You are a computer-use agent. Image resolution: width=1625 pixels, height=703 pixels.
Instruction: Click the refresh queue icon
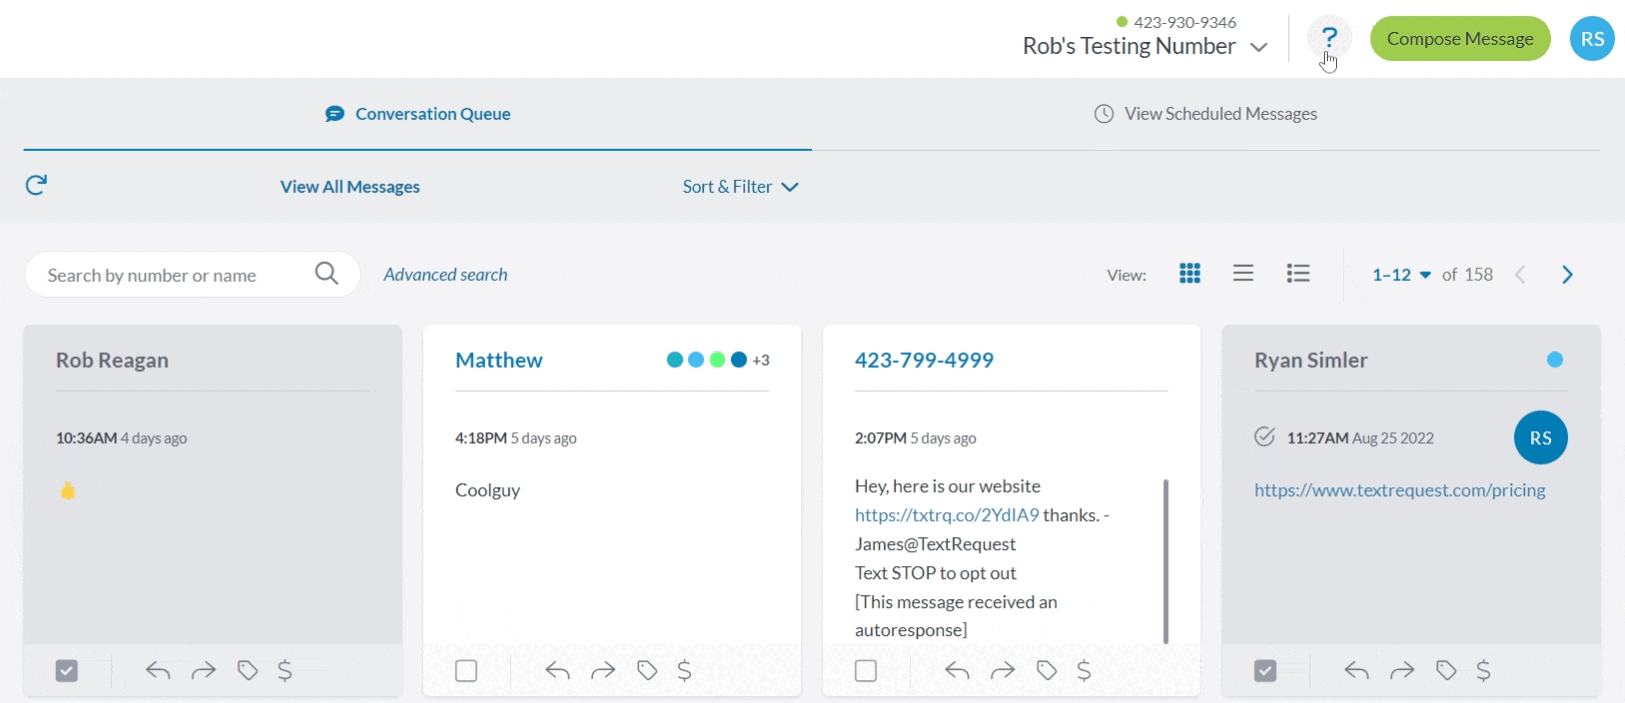pos(36,185)
